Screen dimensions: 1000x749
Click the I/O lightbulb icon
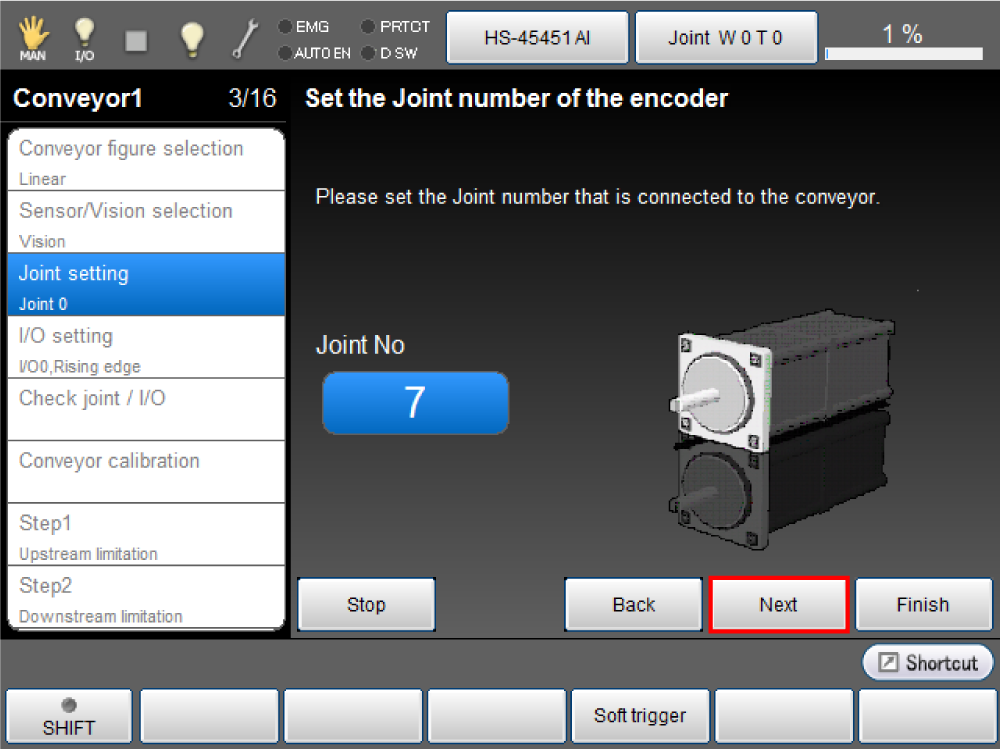(x=85, y=39)
